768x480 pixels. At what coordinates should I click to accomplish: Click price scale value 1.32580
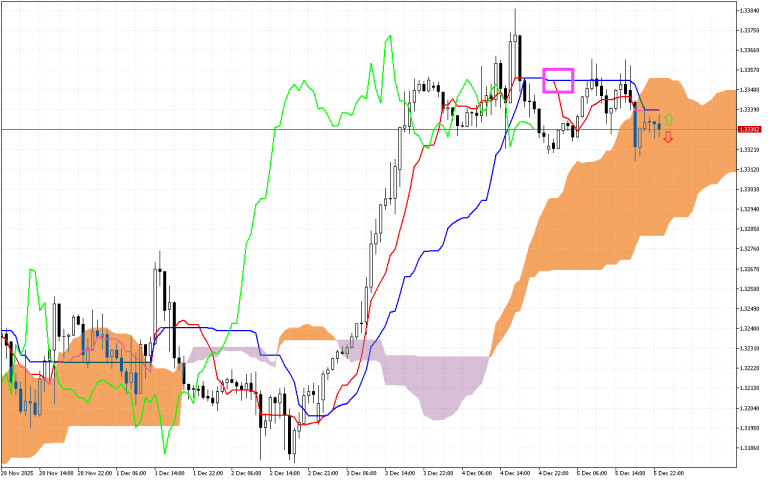[749, 288]
